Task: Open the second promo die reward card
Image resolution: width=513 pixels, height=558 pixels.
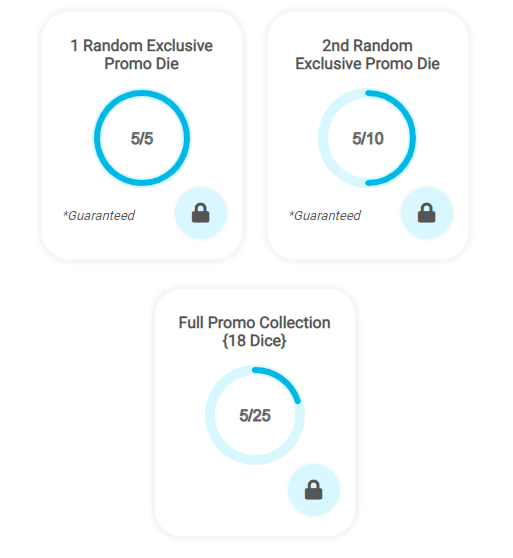Action: 368,135
